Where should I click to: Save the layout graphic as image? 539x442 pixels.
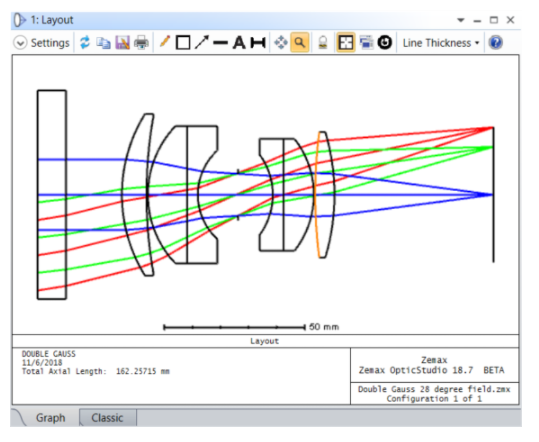(122, 43)
